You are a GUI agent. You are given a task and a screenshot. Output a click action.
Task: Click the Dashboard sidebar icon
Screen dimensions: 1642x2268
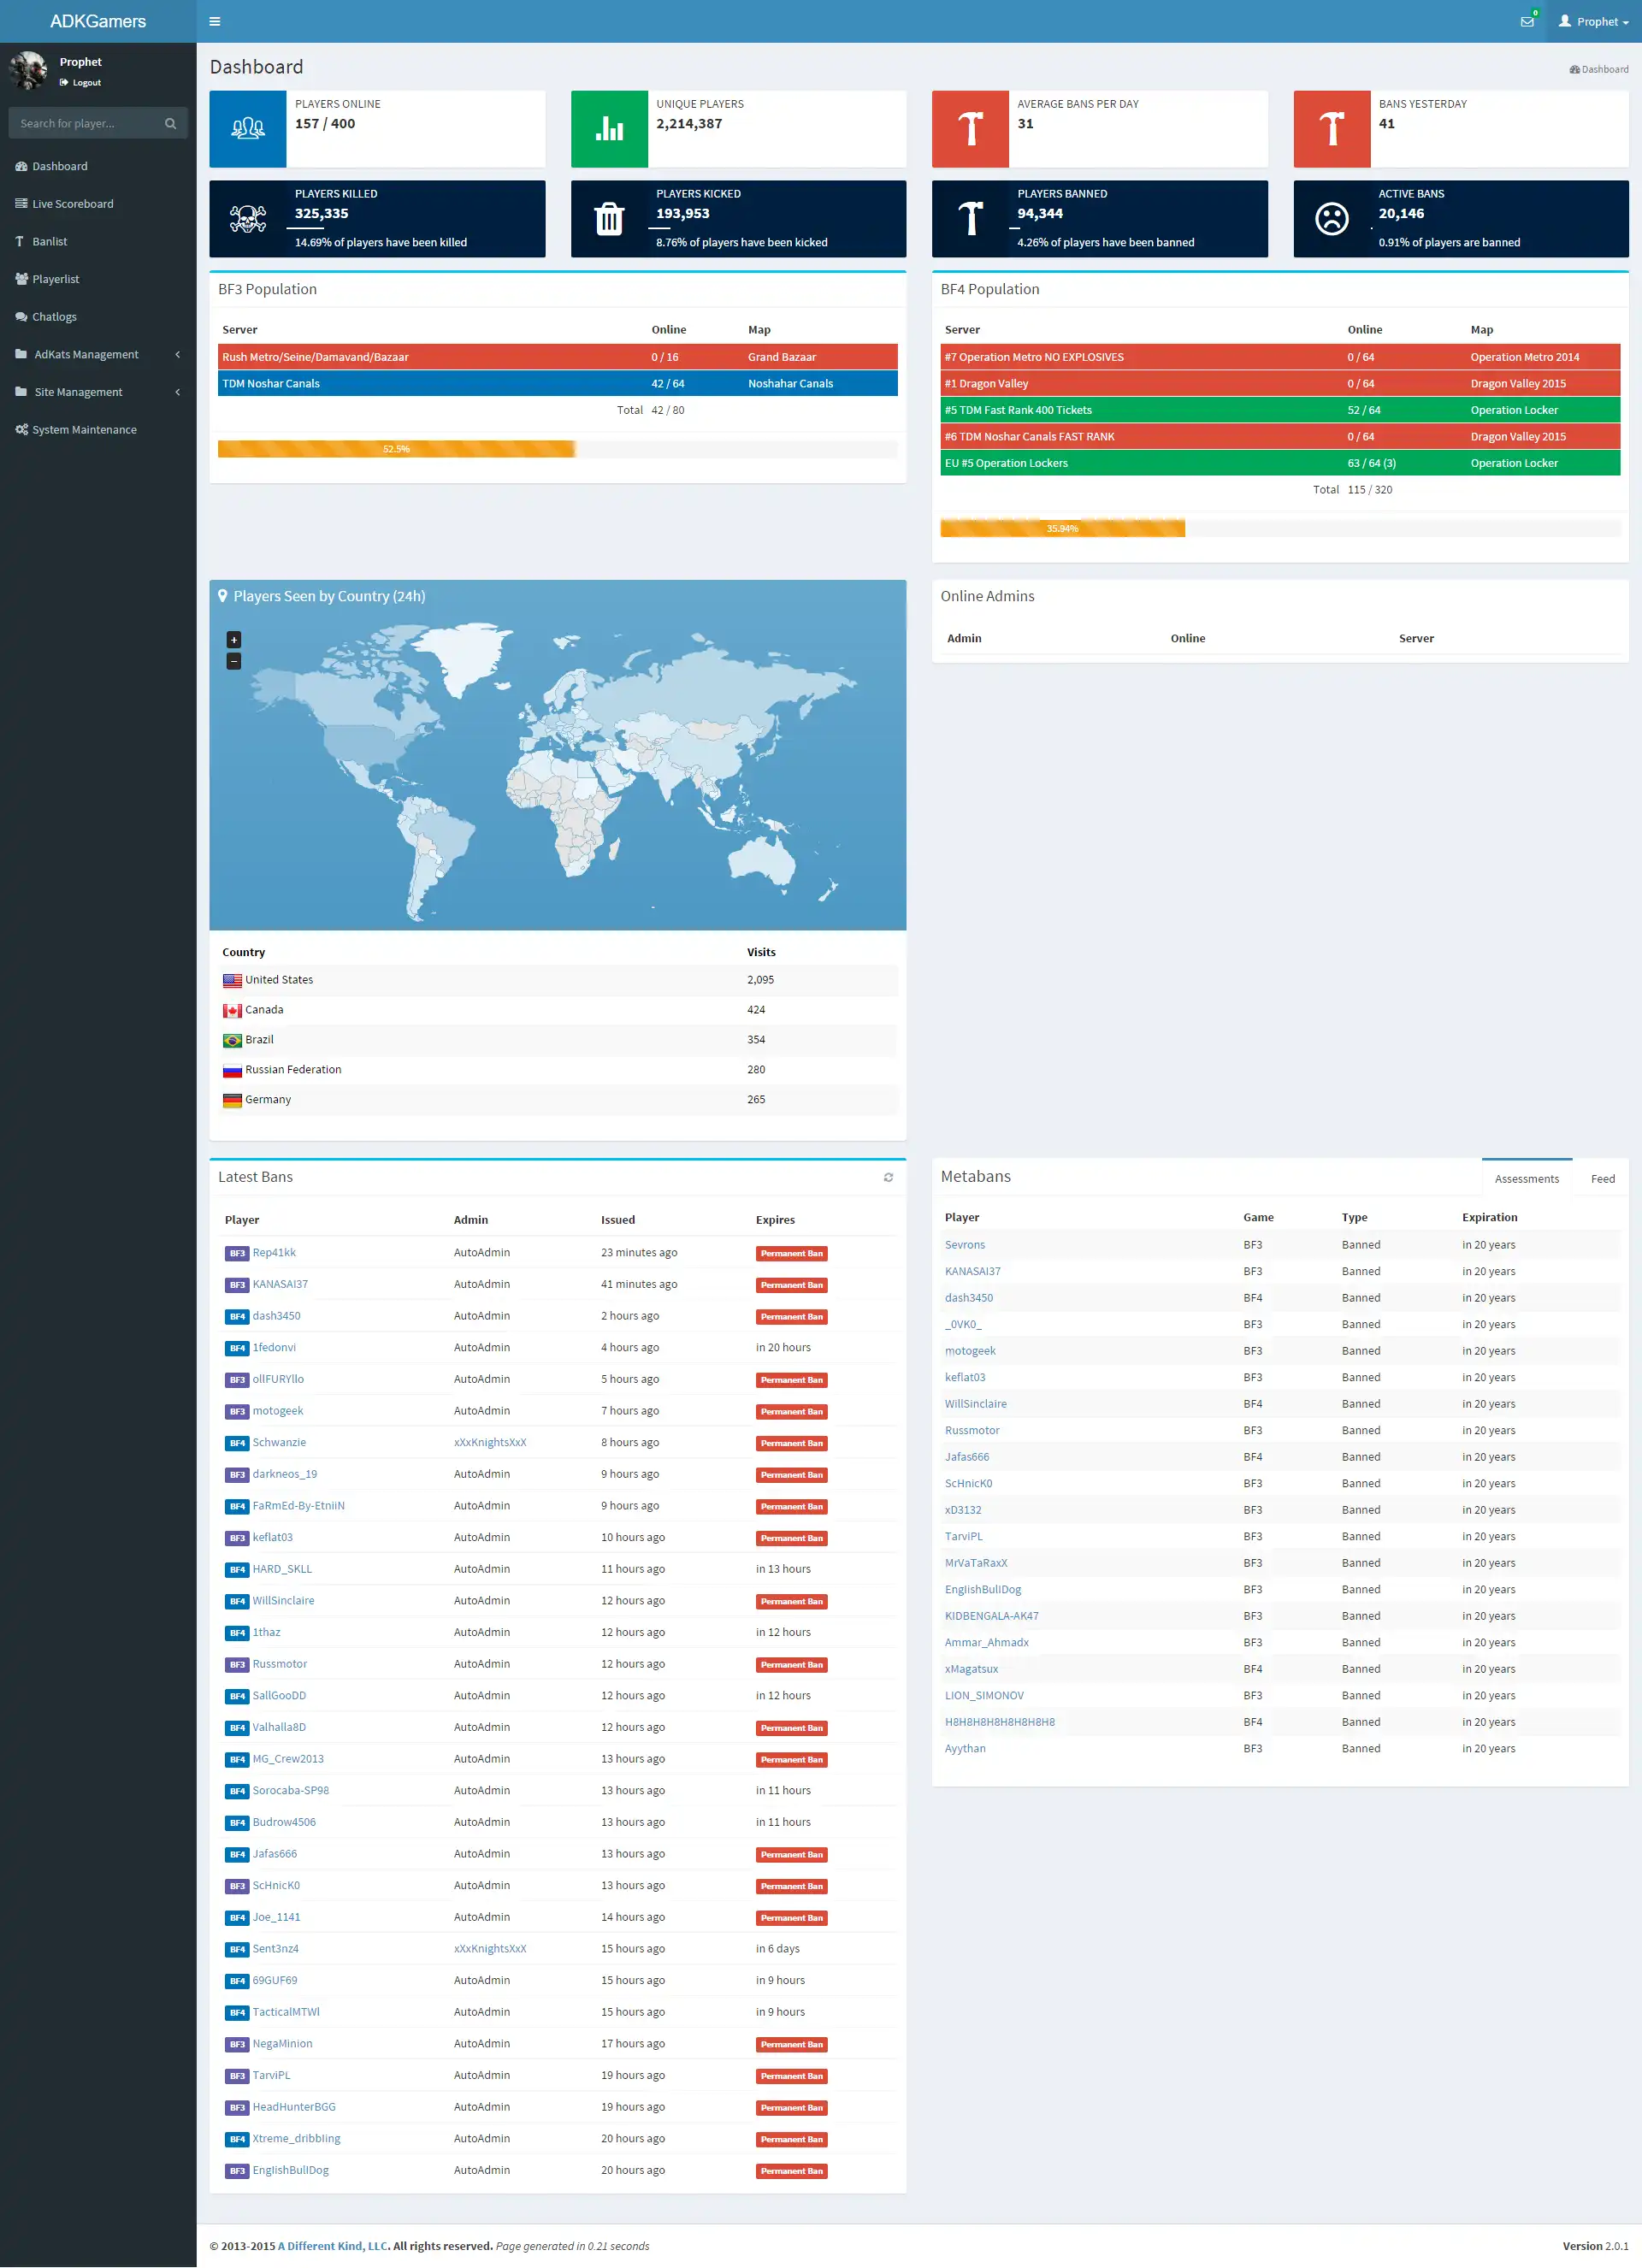pos(27,166)
